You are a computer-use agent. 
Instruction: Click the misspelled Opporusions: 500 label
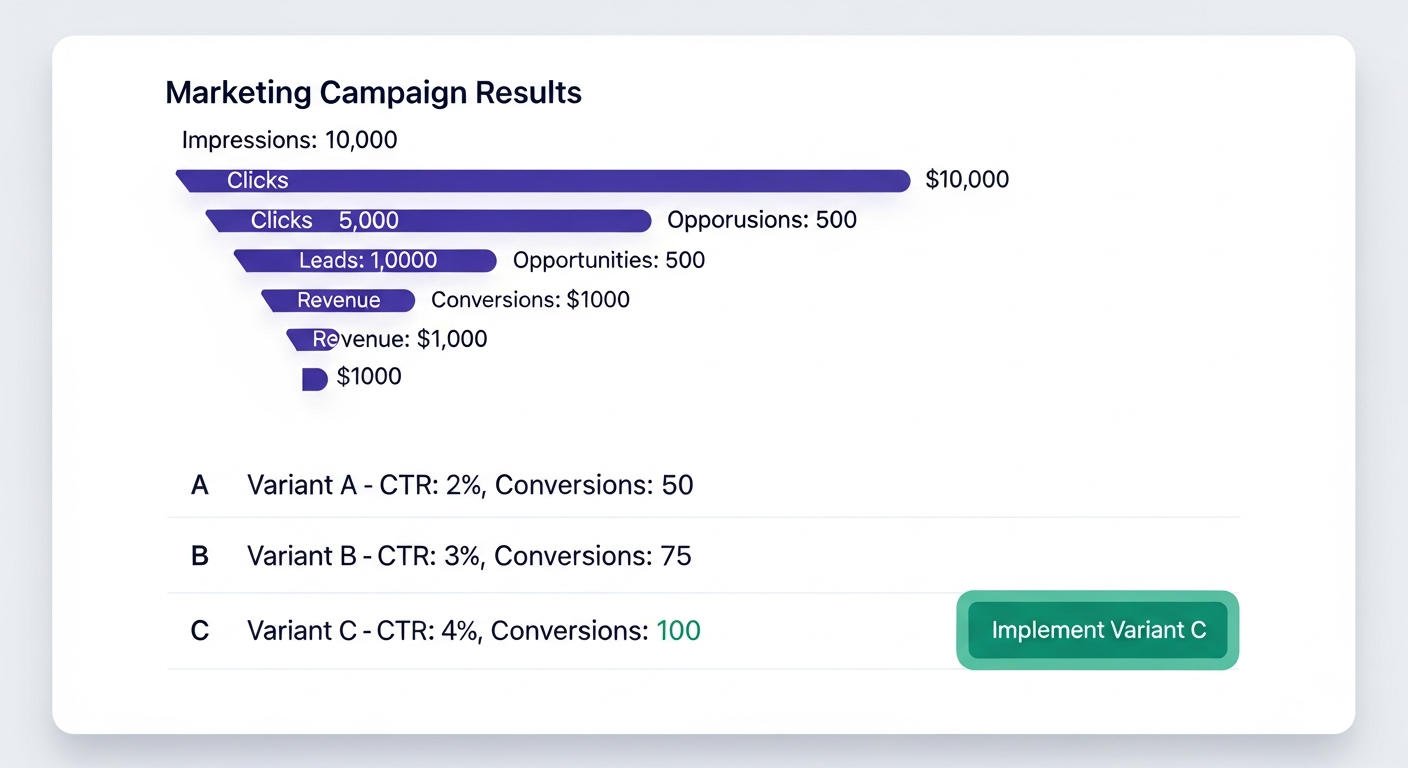[x=762, y=220]
